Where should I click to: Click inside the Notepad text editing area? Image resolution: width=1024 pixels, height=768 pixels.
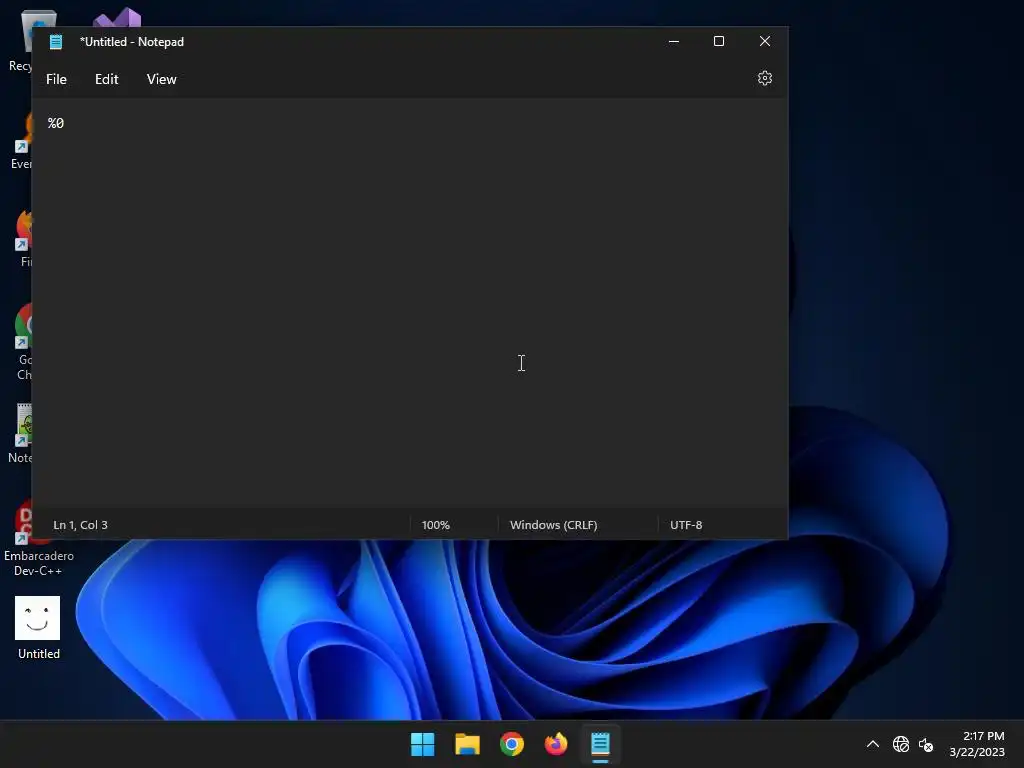click(x=409, y=304)
